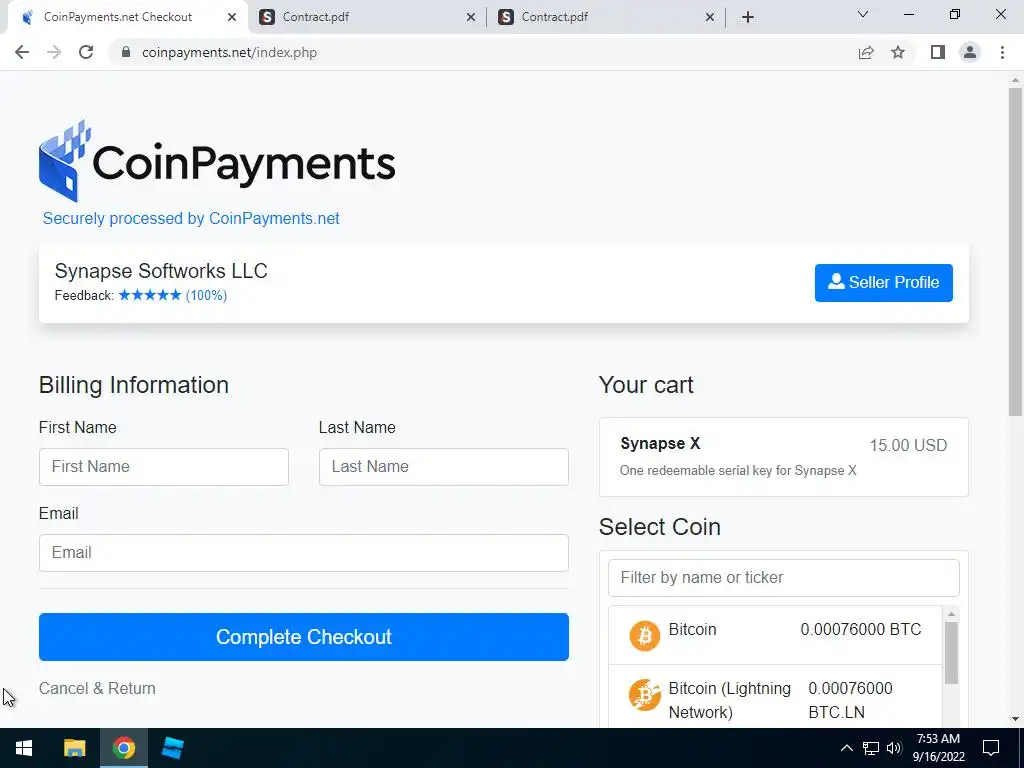Open the Windows Start menu

coord(24,748)
